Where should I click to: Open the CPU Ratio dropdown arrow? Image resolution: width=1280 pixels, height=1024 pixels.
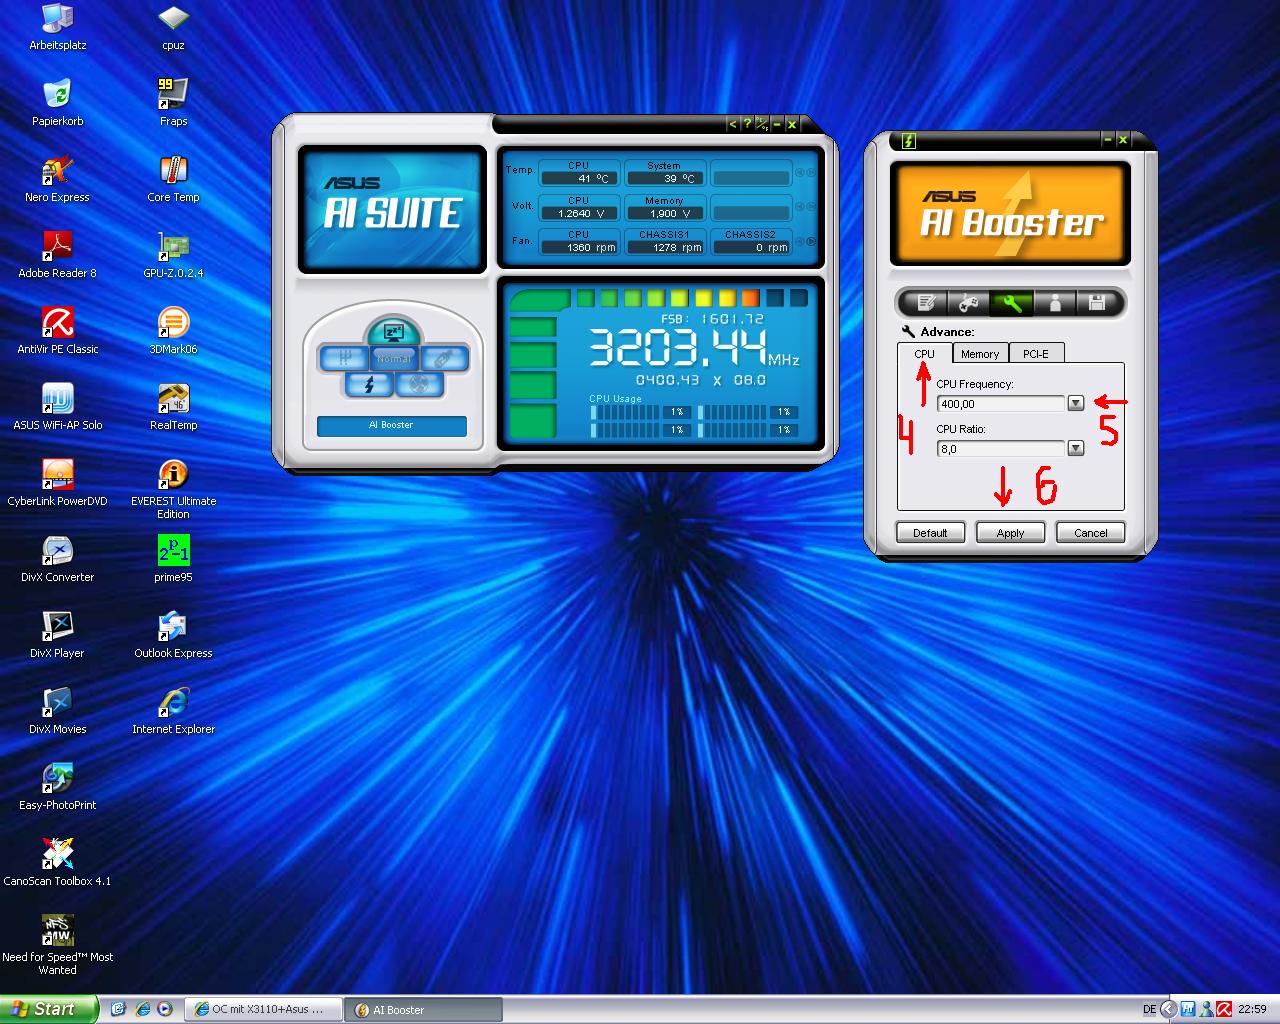tap(1076, 448)
